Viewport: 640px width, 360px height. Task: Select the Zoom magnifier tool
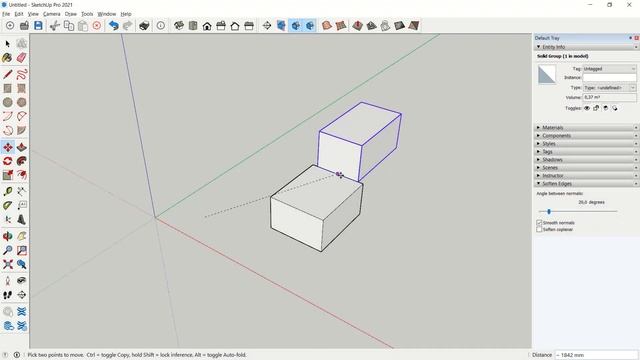(x=8, y=250)
